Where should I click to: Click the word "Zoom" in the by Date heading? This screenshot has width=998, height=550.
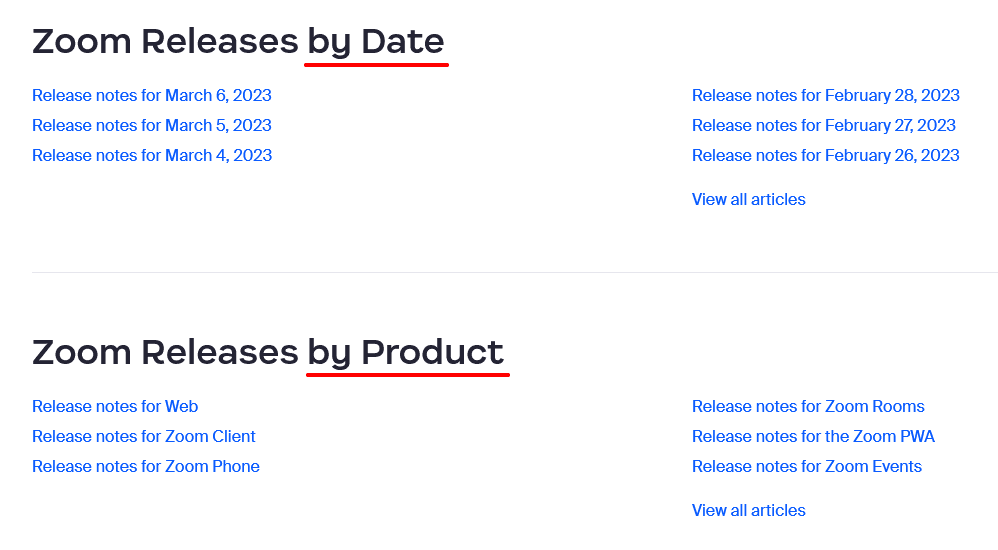click(x=82, y=42)
